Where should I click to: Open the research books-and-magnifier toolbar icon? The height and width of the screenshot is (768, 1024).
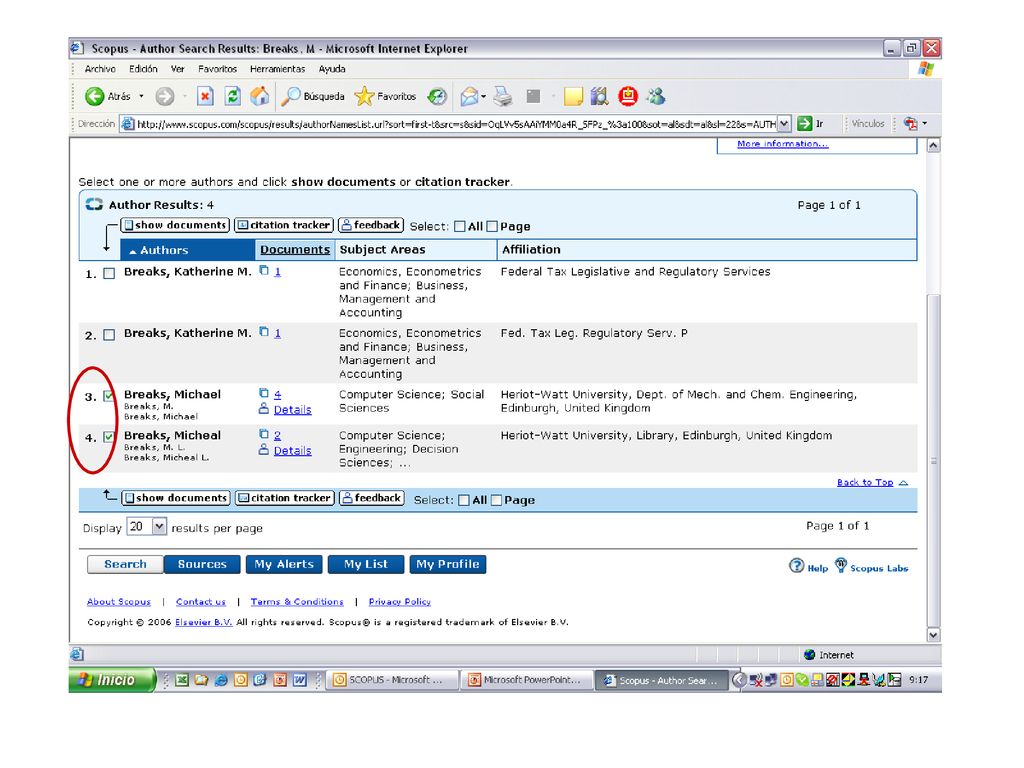(x=600, y=97)
